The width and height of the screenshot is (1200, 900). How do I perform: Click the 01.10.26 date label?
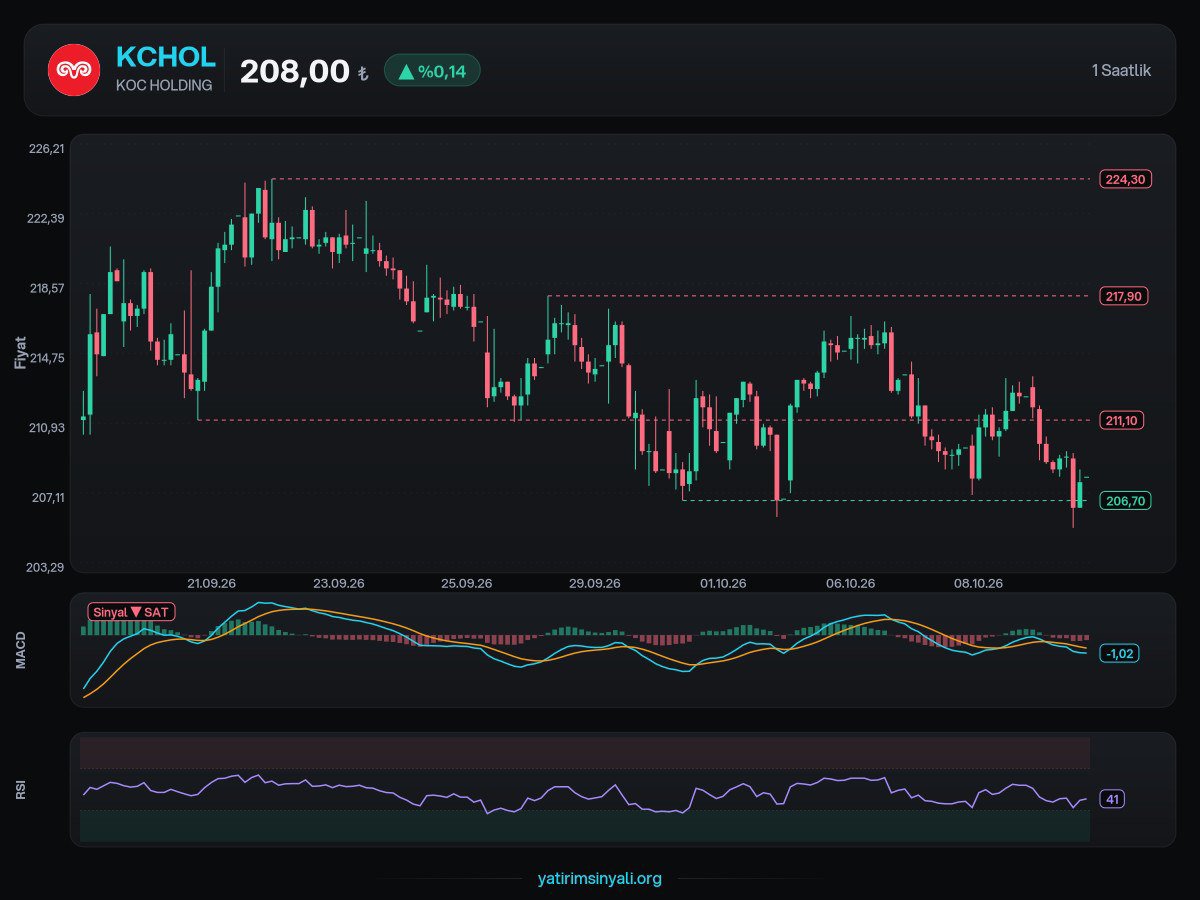click(723, 583)
